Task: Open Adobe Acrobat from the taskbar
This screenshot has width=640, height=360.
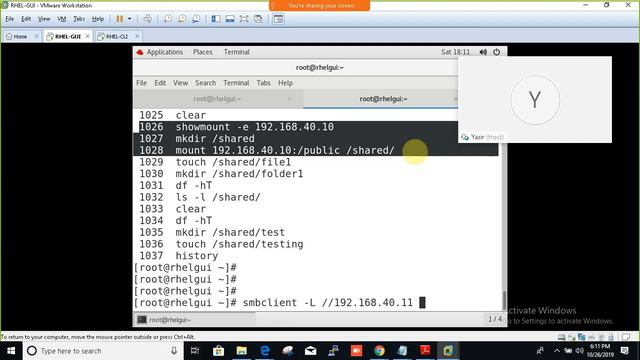Action: coord(425,351)
